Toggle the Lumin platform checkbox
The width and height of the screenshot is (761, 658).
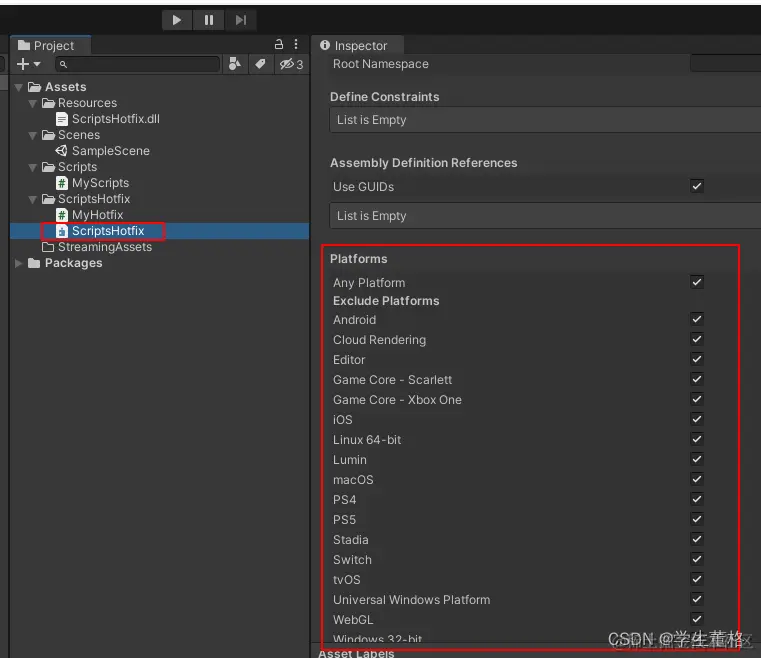(697, 459)
